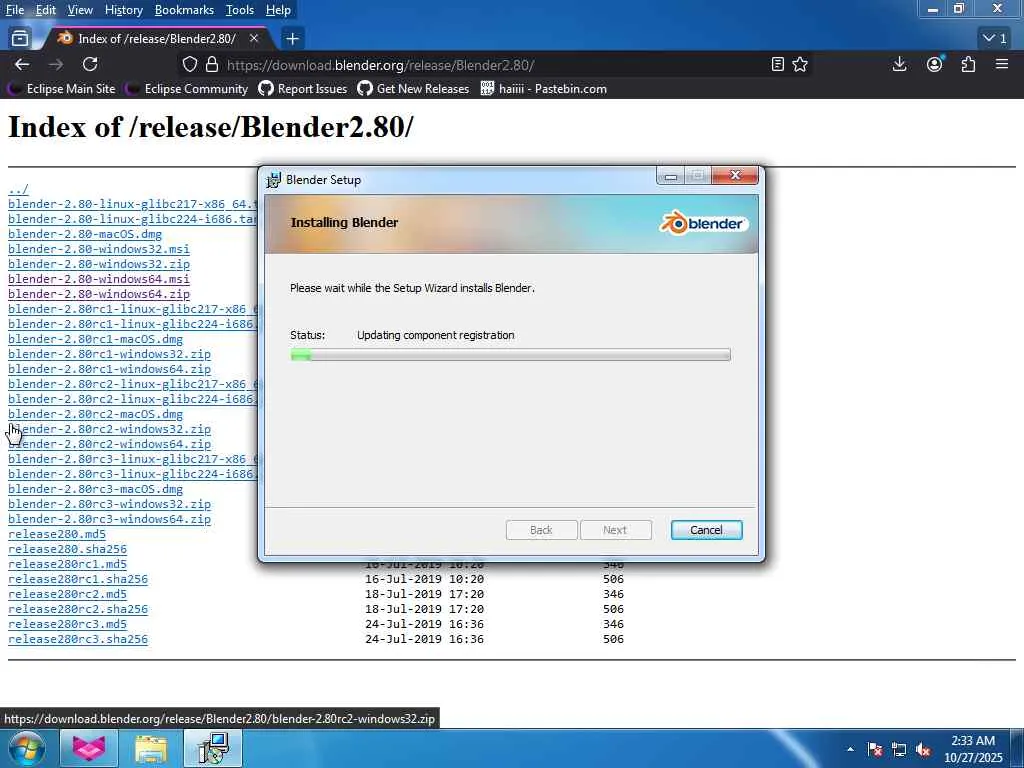Open Eclipse Main Site bookmark
The width and height of the screenshot is (1024, 768).
(x=61, y=89)
